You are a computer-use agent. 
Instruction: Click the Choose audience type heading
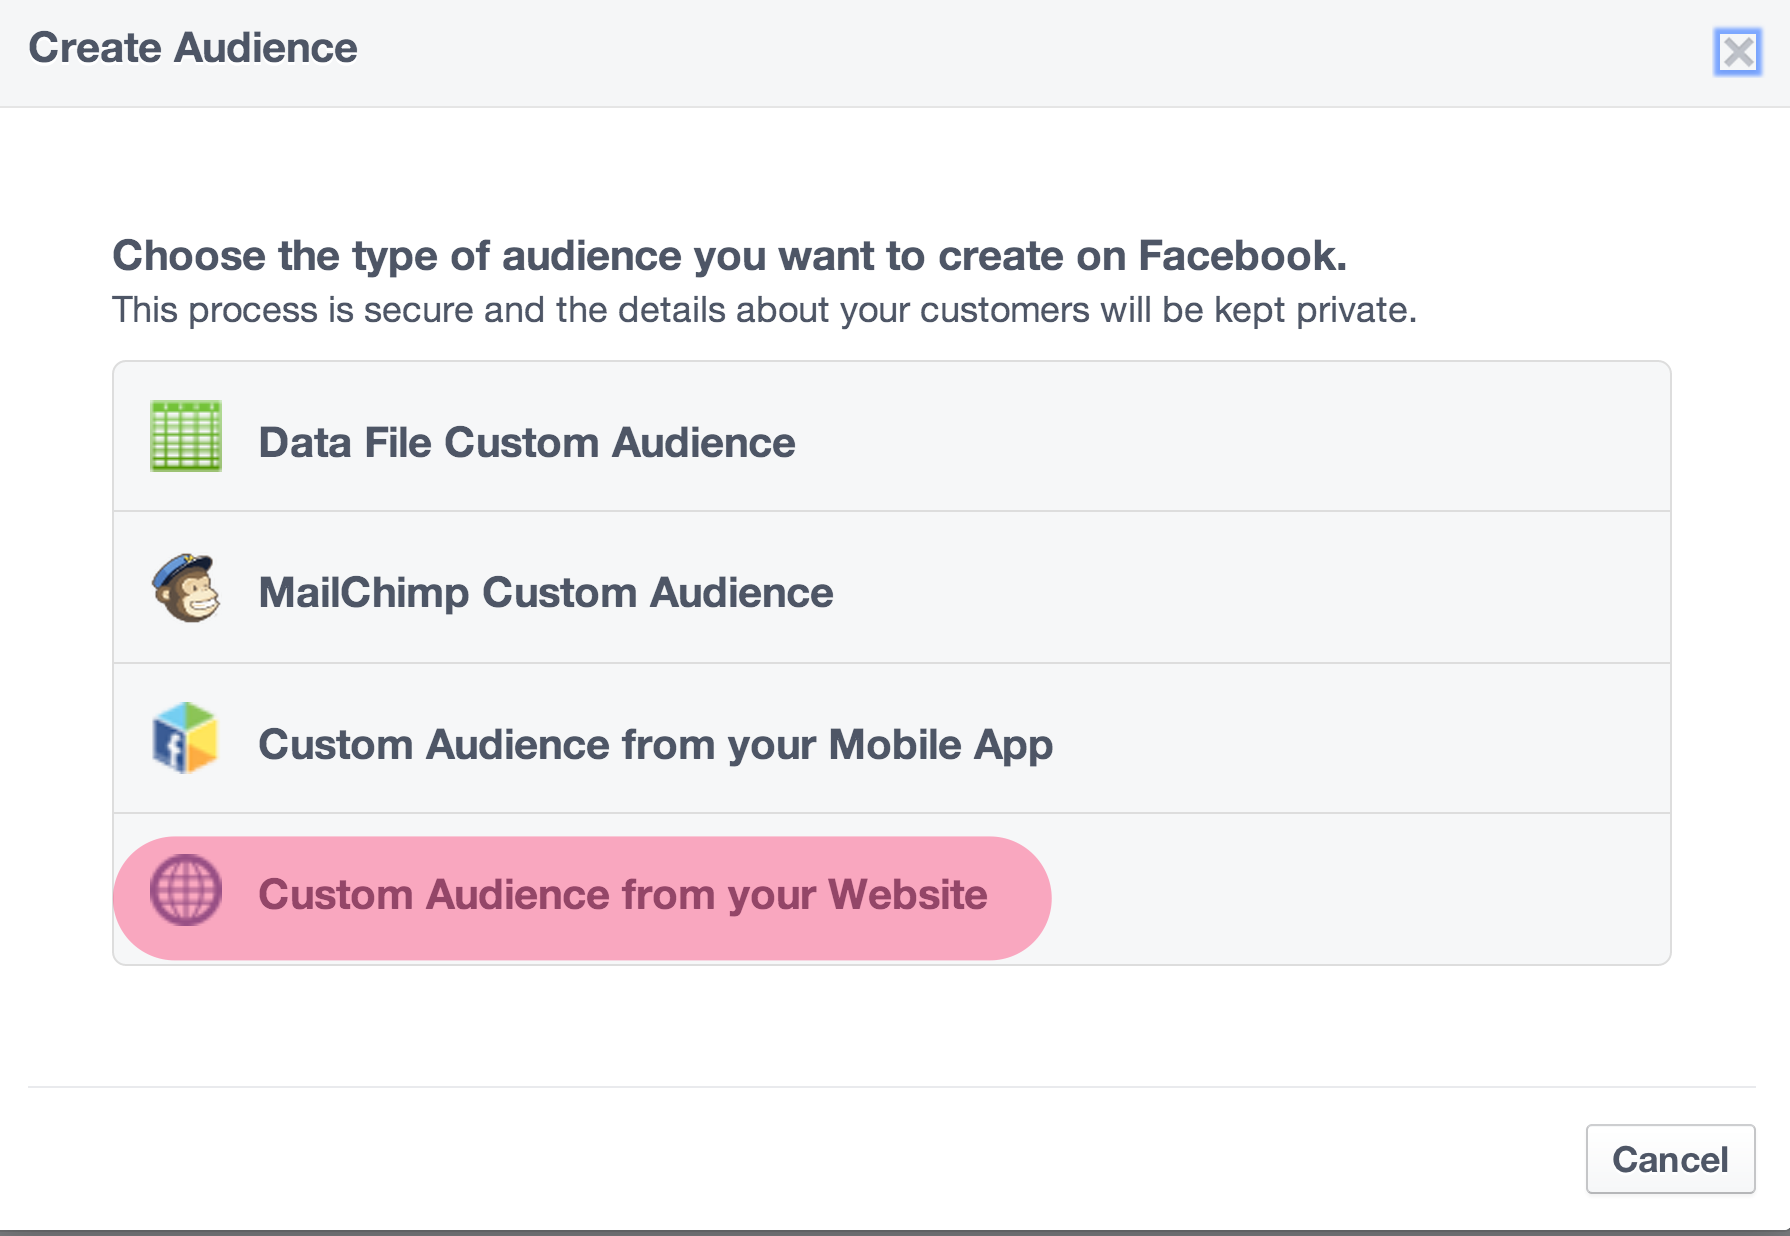click(730, 255)
